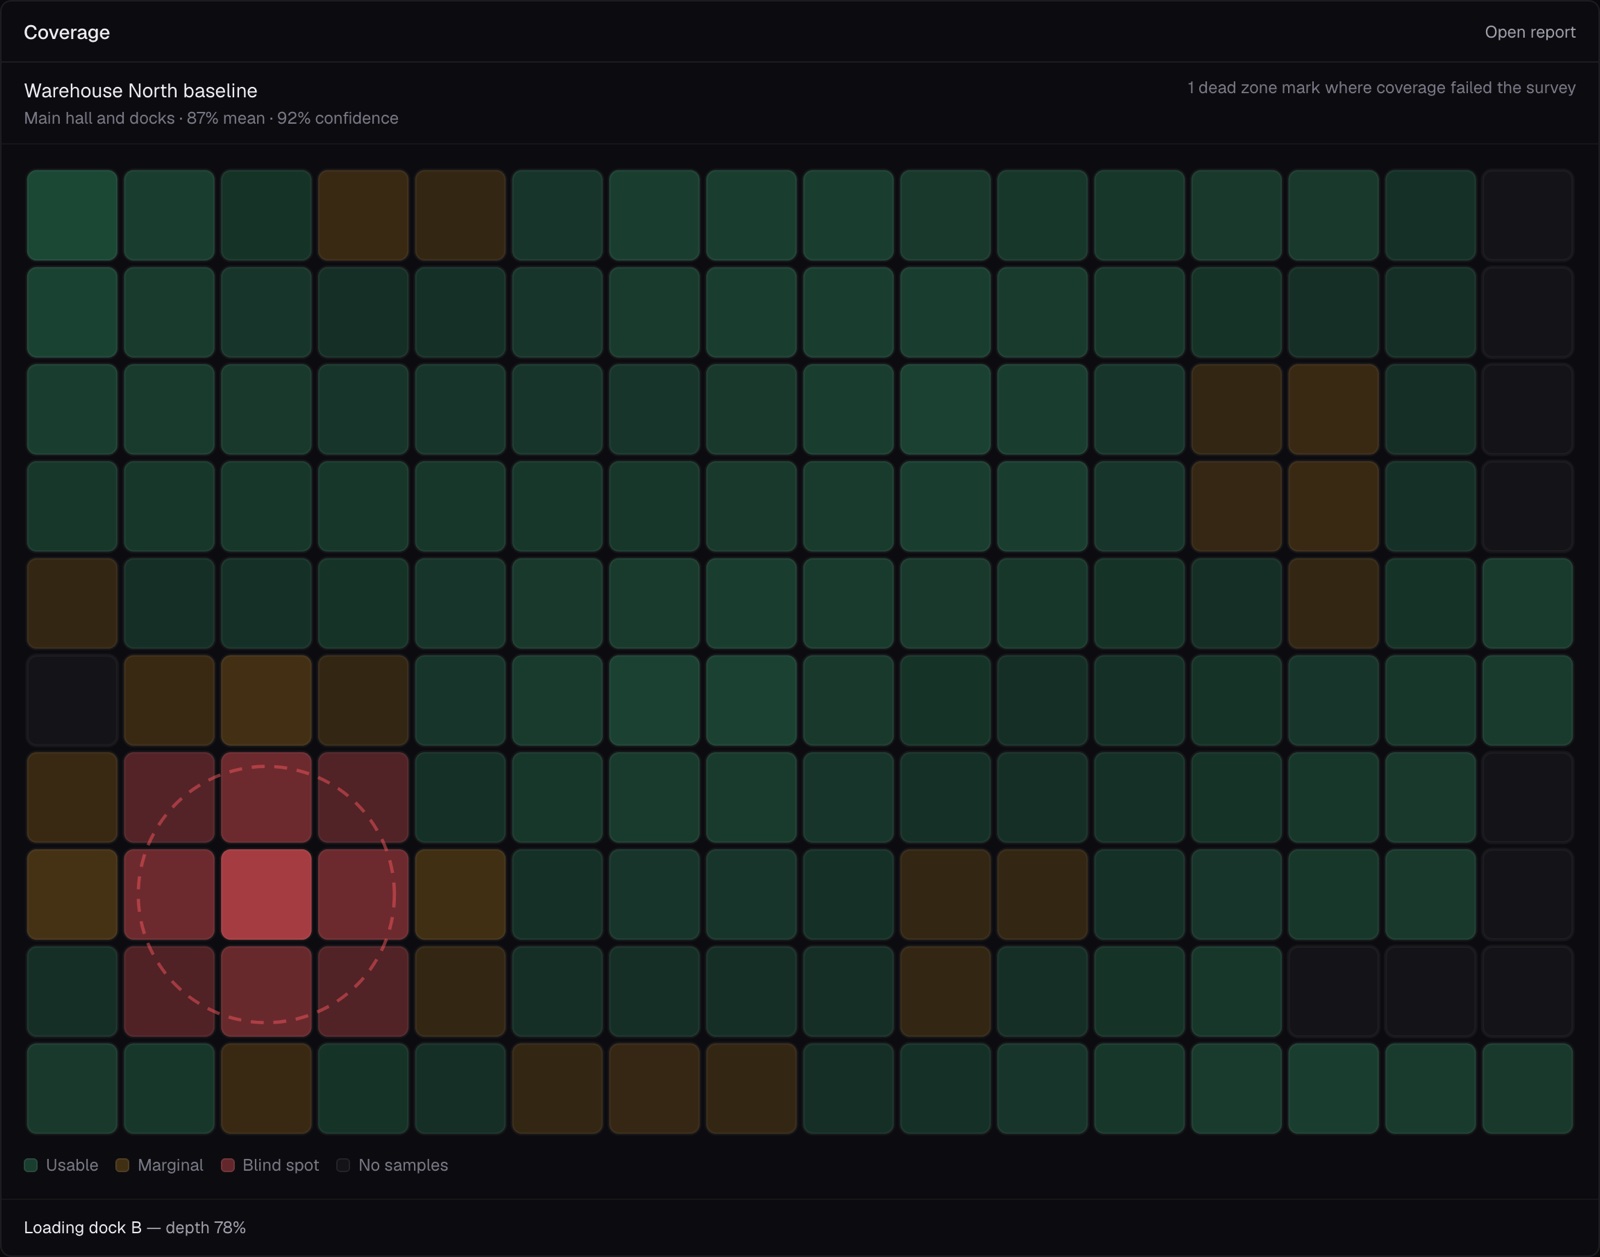Select the bottom-left corner green heatmap cell
The image size is (1600, 1257).
(x=72, y=1088)
